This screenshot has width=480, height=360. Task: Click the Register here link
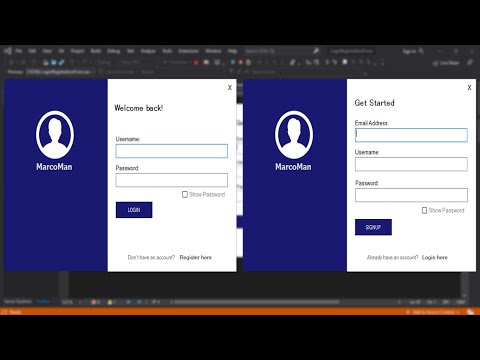click(196, 257)
